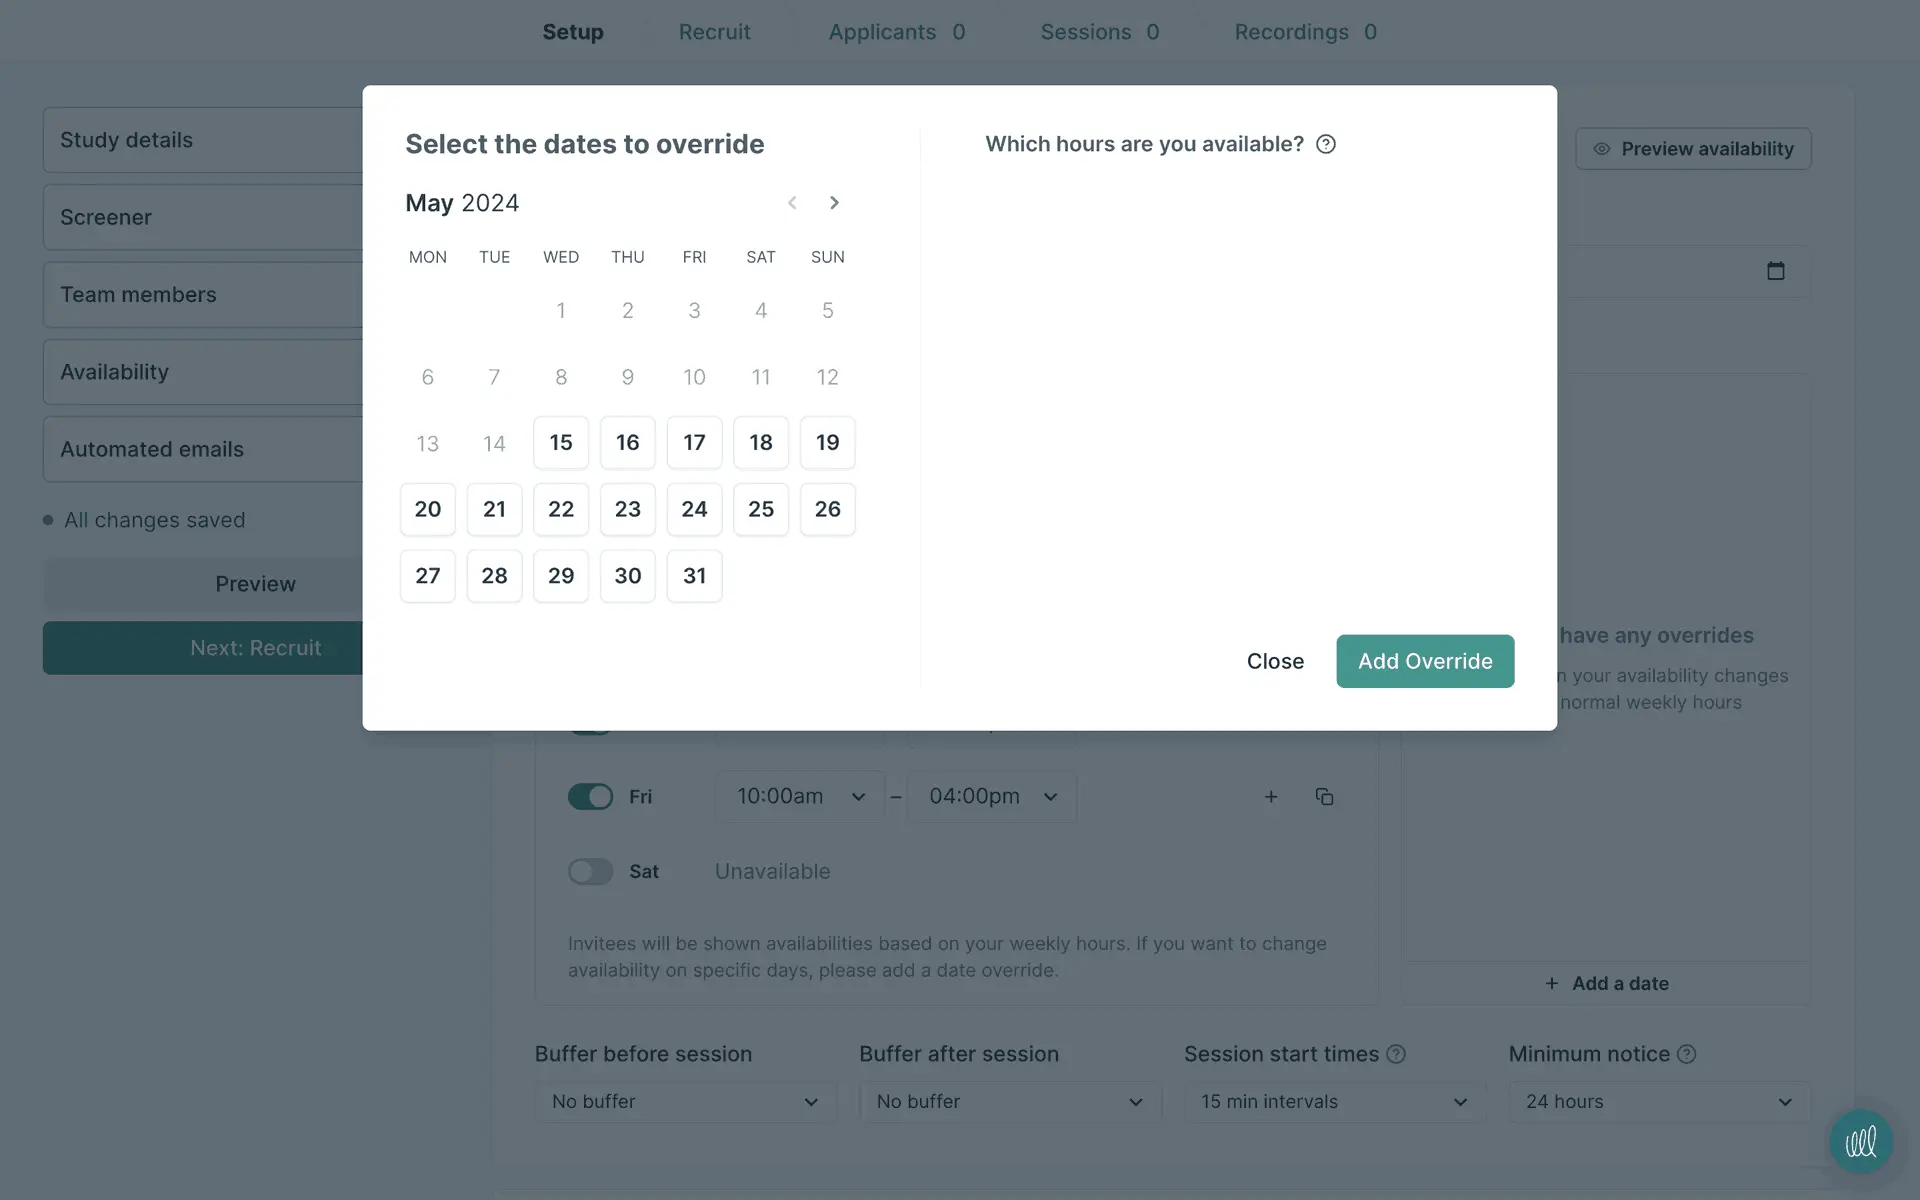1920x1200 pixels.
Task: Enable Saturday availability toggle
Action: [x=590, y=872]
